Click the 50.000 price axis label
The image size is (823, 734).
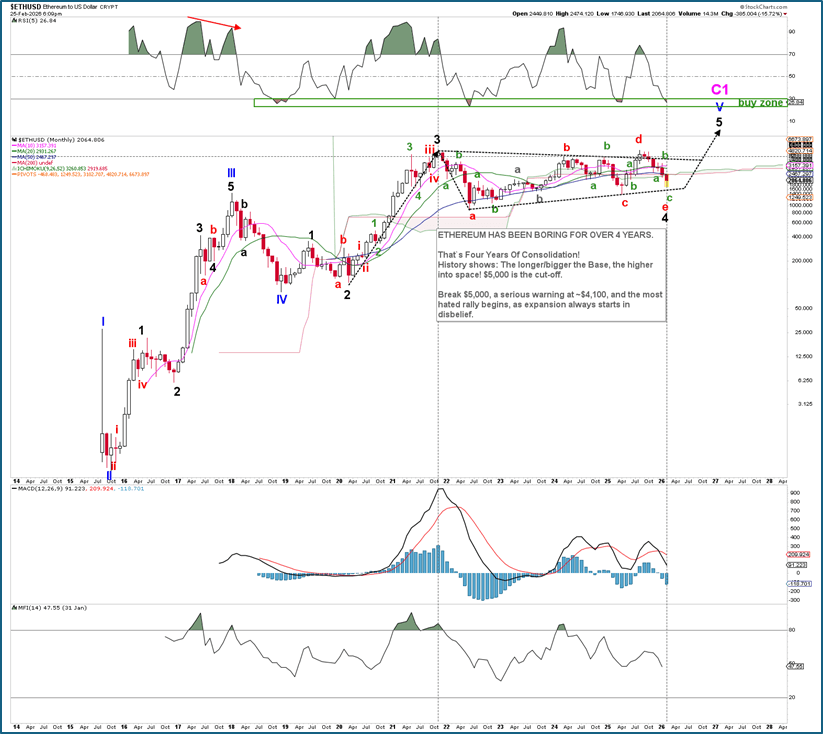tap(804, 309)
